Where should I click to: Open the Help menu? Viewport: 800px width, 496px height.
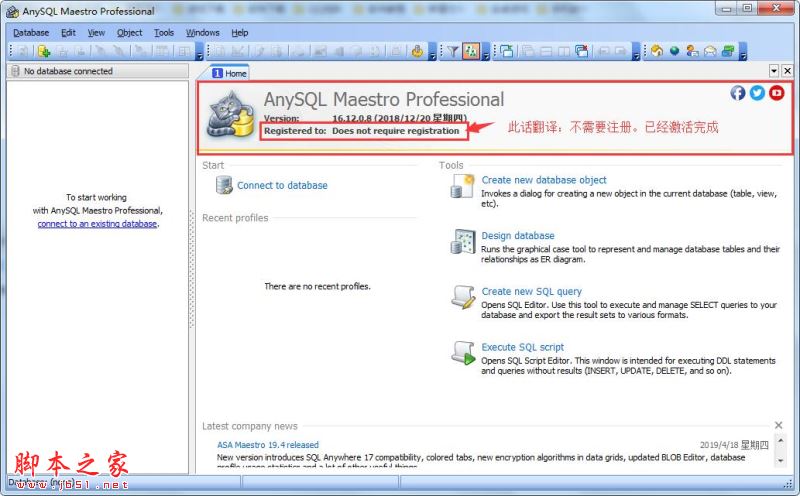(x=240, y=33)
